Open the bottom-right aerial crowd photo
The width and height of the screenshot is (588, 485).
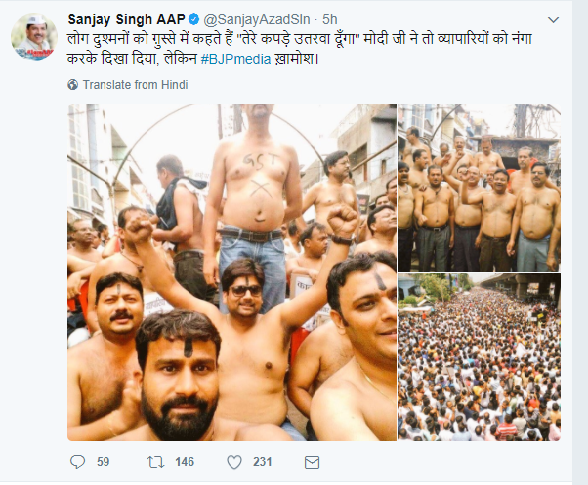pos(480,357)
